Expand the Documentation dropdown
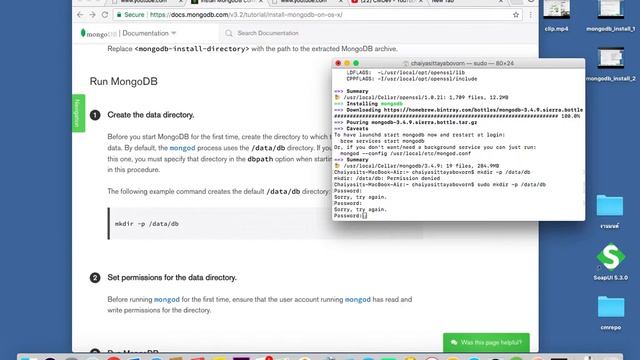Screen dimensions: 640x360 click(x=149, y=33)
